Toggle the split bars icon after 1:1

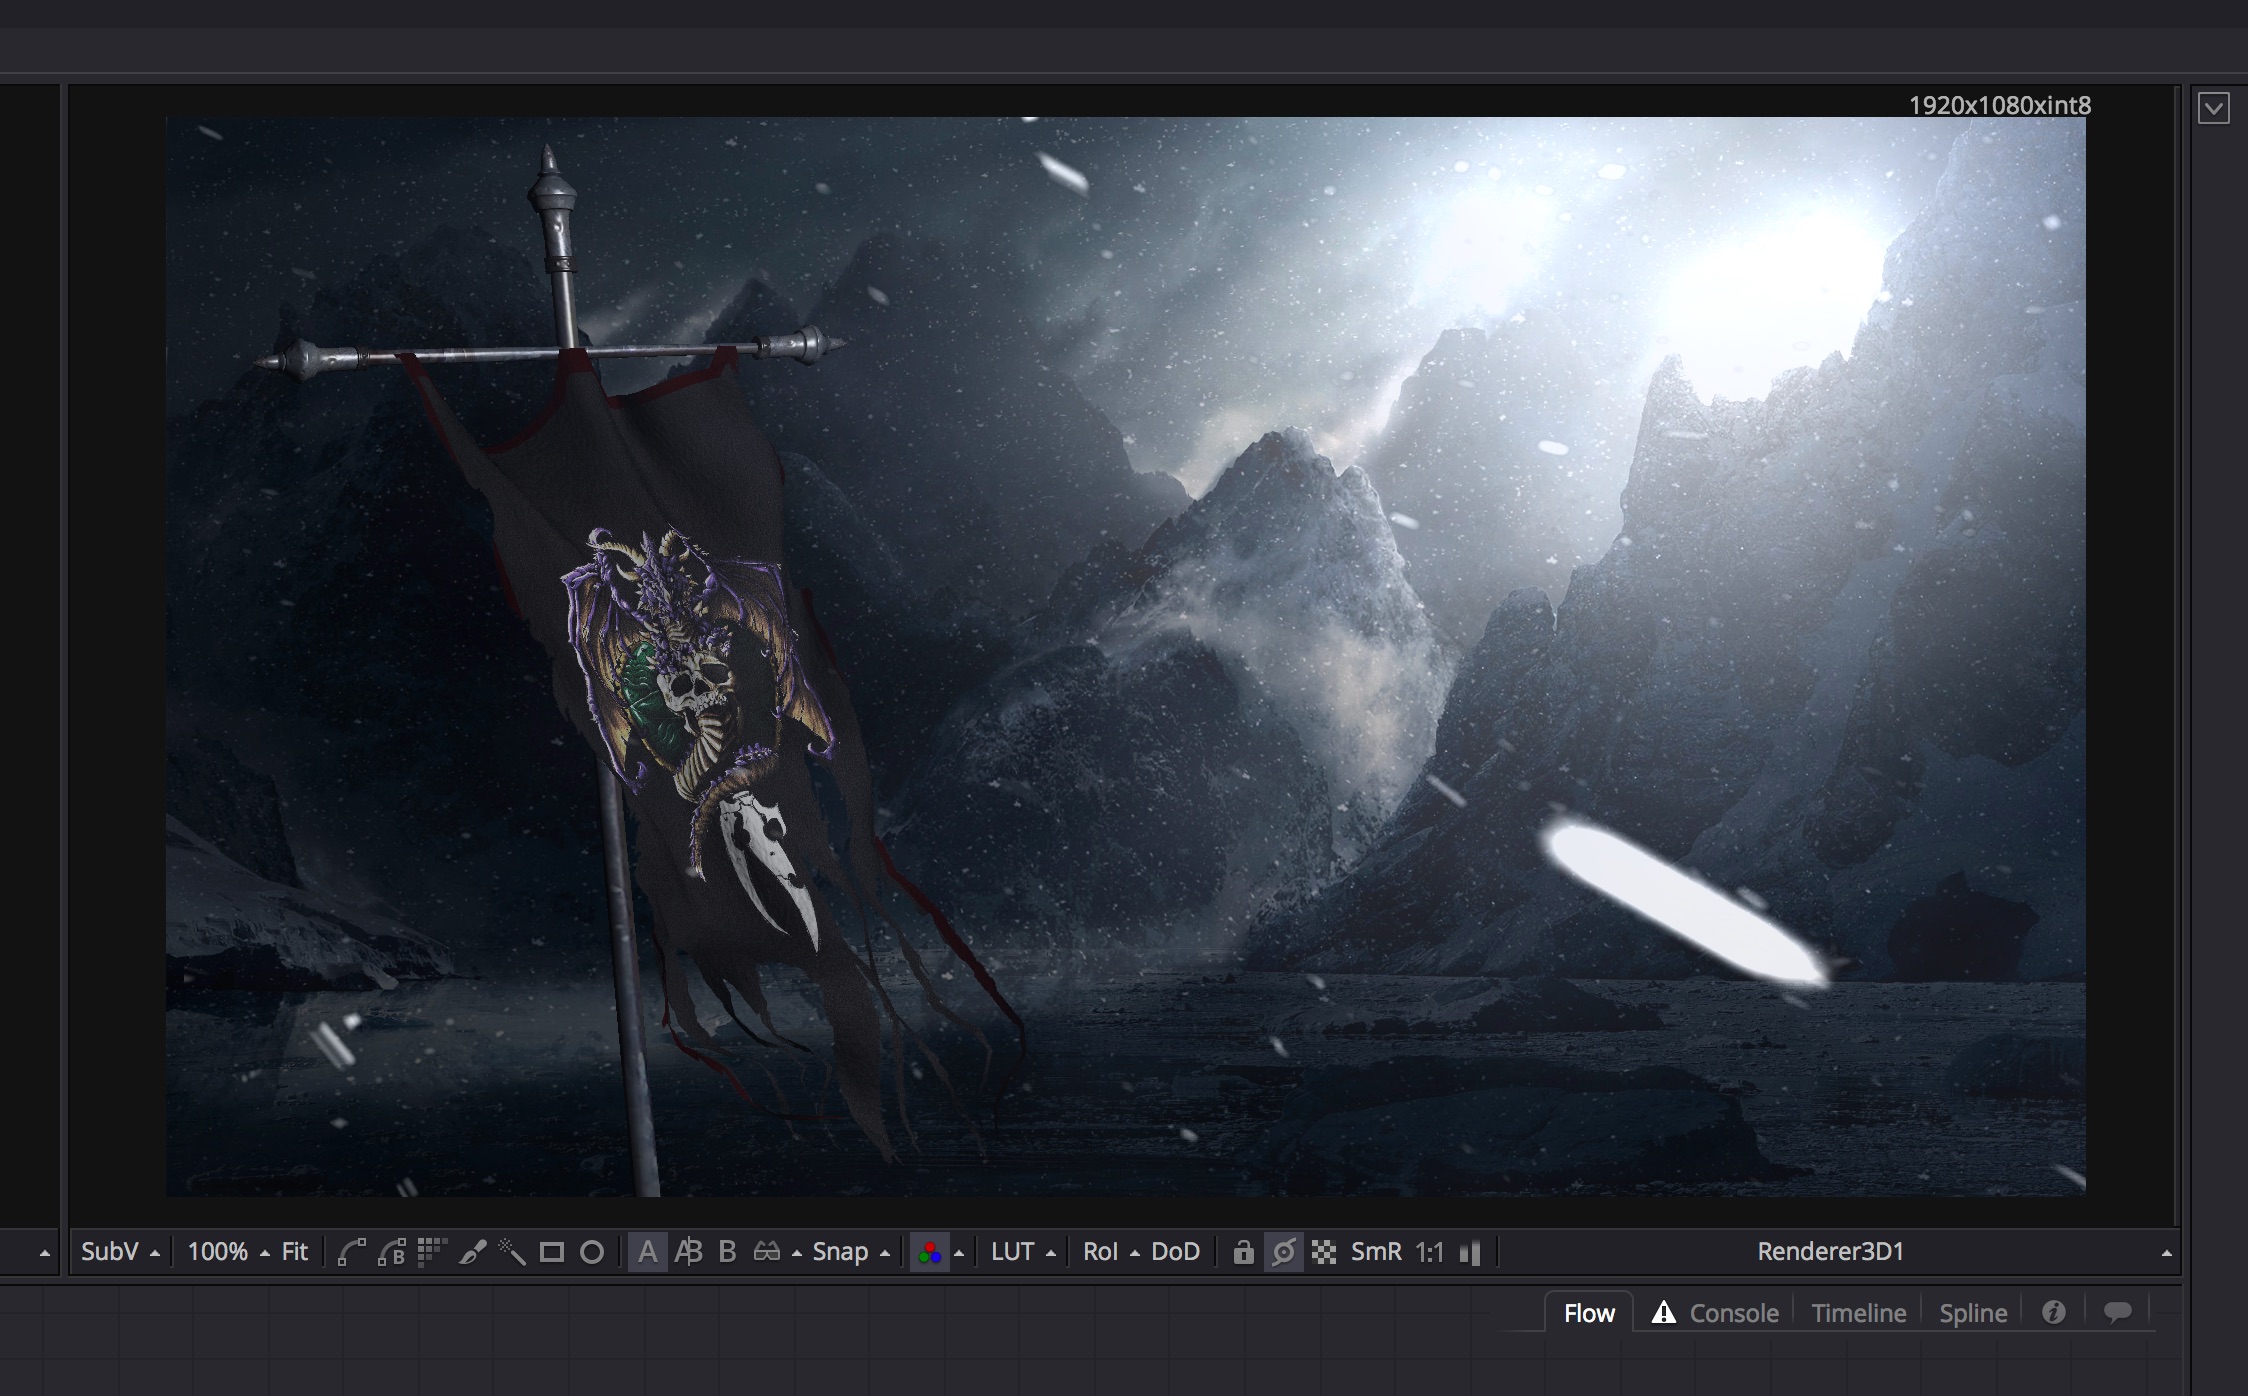(x=1470, y=1252)
